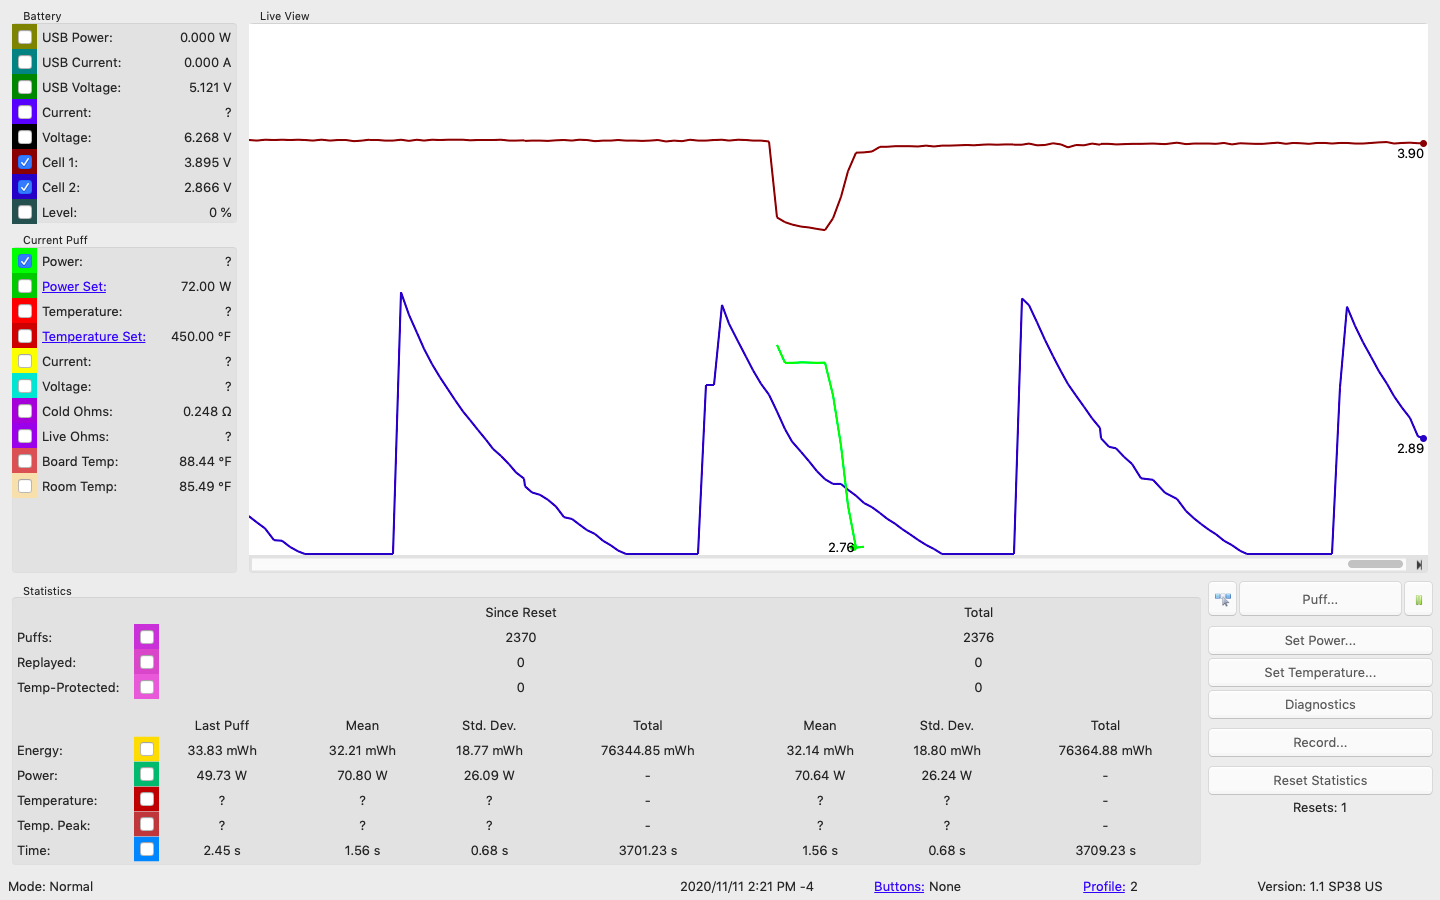
Task: Tick the Temp-Protected statistics checkbox
Action: (x=147, y=687)
